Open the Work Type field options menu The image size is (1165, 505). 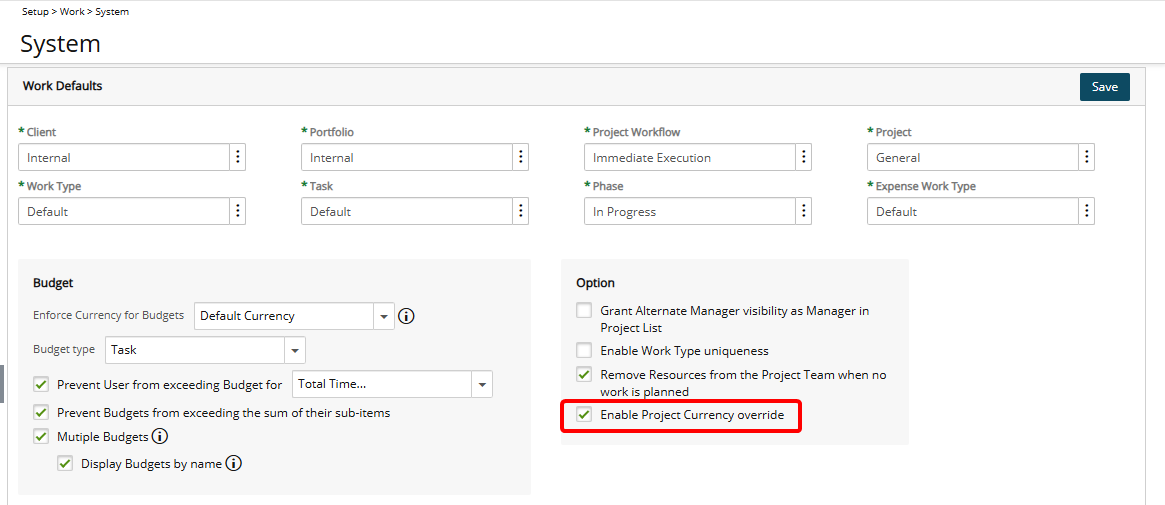(238, 212)
